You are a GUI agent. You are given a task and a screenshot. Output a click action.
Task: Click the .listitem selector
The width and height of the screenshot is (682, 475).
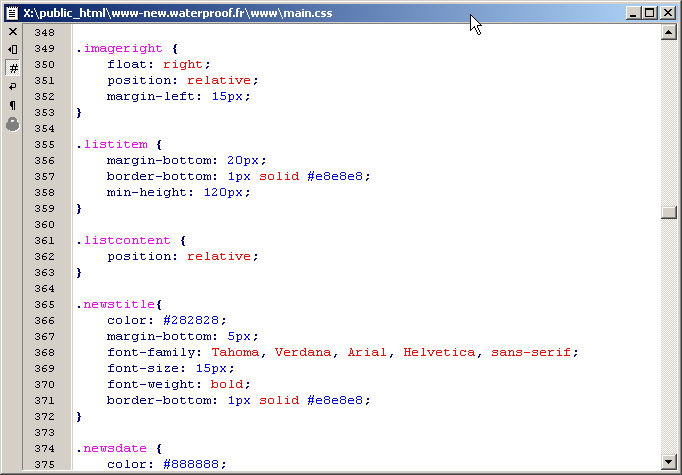[112, 144]
